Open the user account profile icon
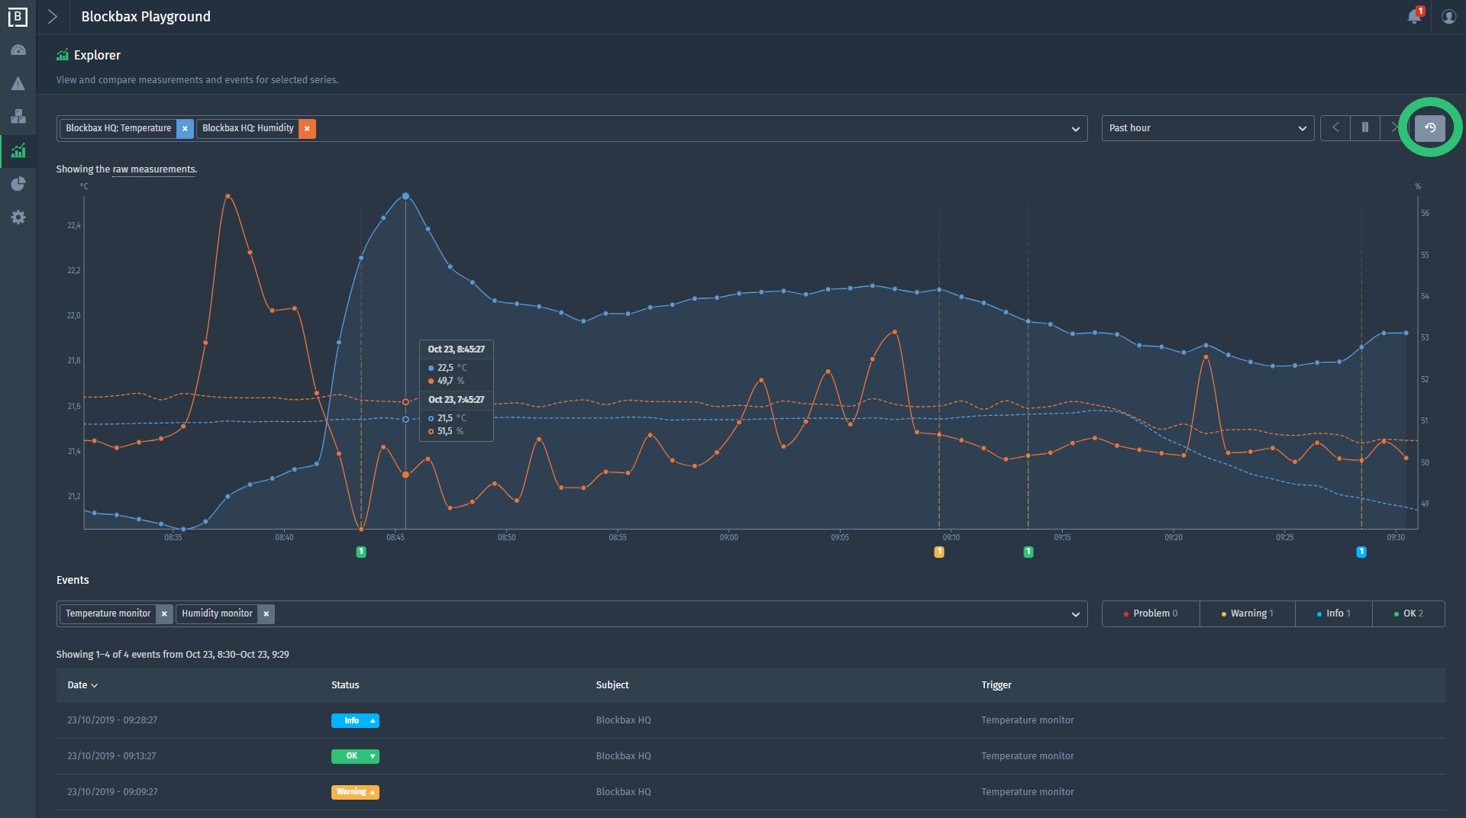The image size is (1466, 818). 1448,17
